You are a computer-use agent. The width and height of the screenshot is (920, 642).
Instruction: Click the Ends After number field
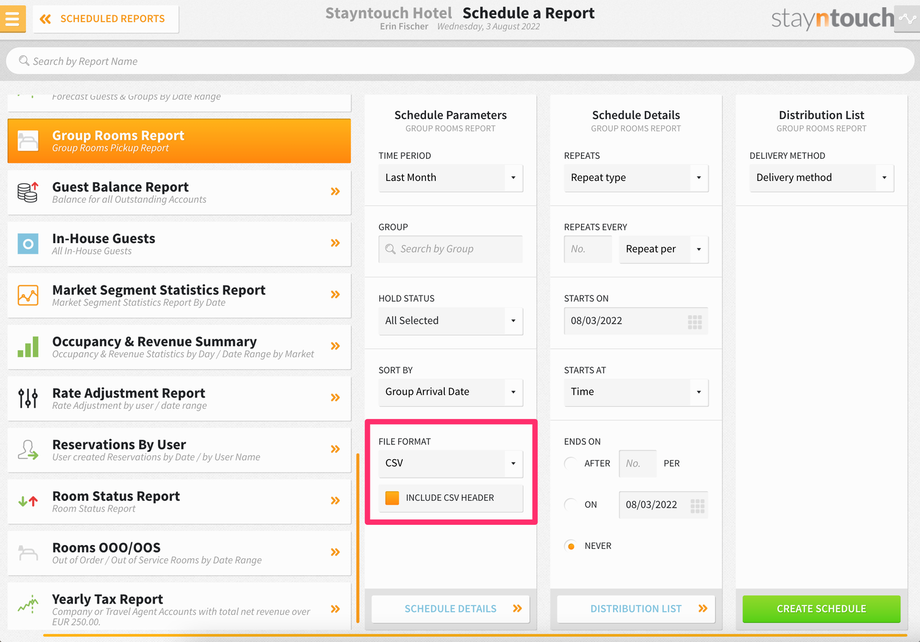[637, 464]
